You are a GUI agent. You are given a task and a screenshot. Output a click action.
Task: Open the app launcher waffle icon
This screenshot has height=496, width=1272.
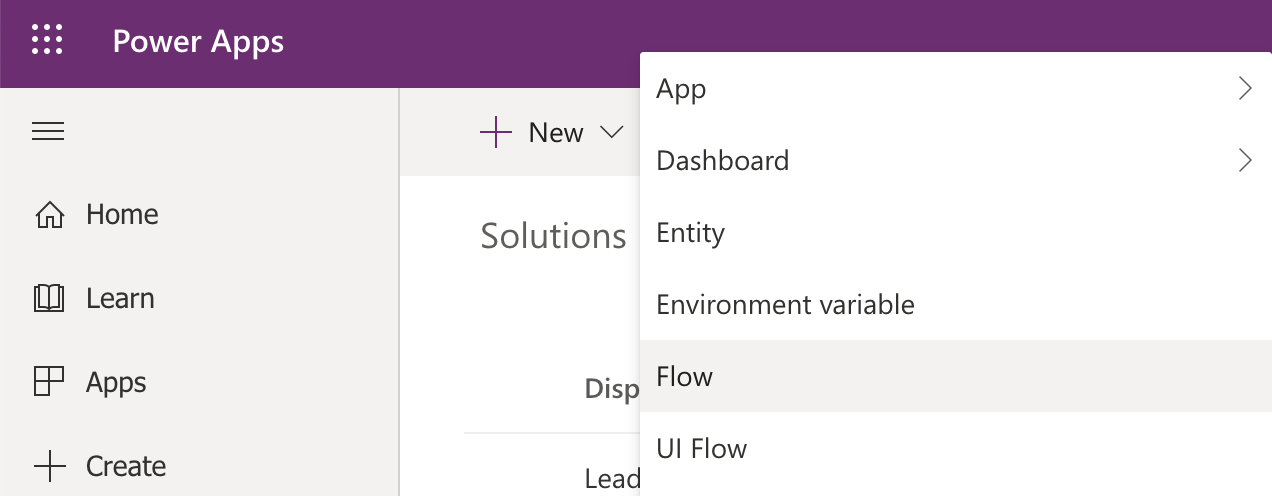pos(47,41)
